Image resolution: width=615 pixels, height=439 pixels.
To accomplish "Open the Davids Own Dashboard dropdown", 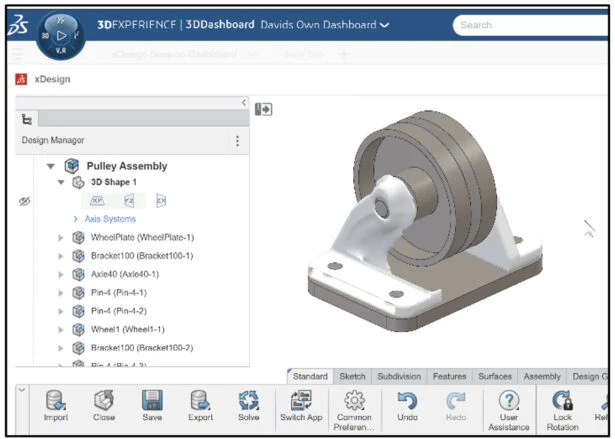I will click(384, 24).
